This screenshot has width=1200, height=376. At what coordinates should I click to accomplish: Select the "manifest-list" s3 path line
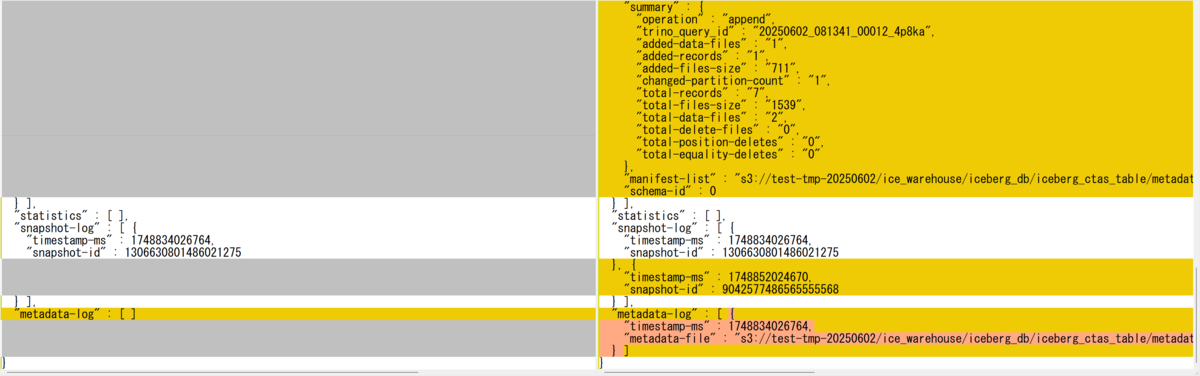tap(908, 178)
